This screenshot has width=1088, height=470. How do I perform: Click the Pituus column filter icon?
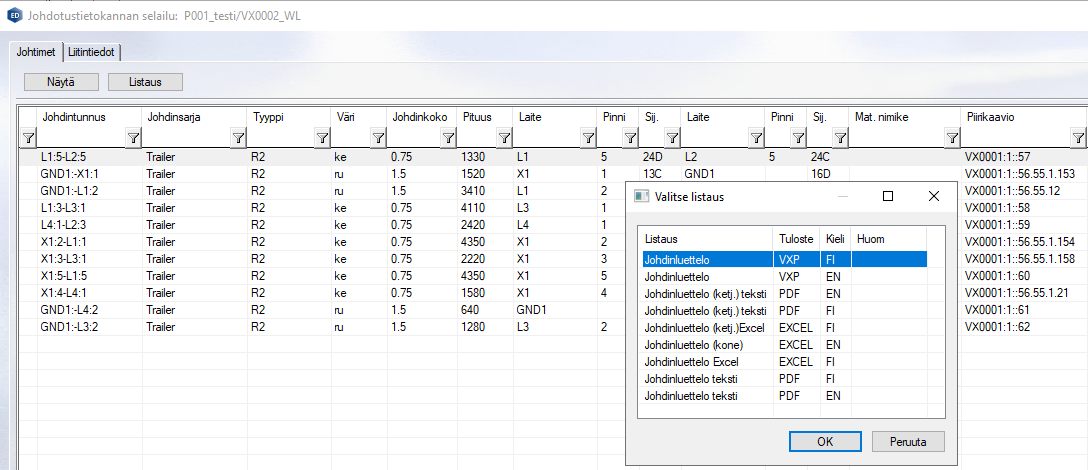[x=503, y=138]
